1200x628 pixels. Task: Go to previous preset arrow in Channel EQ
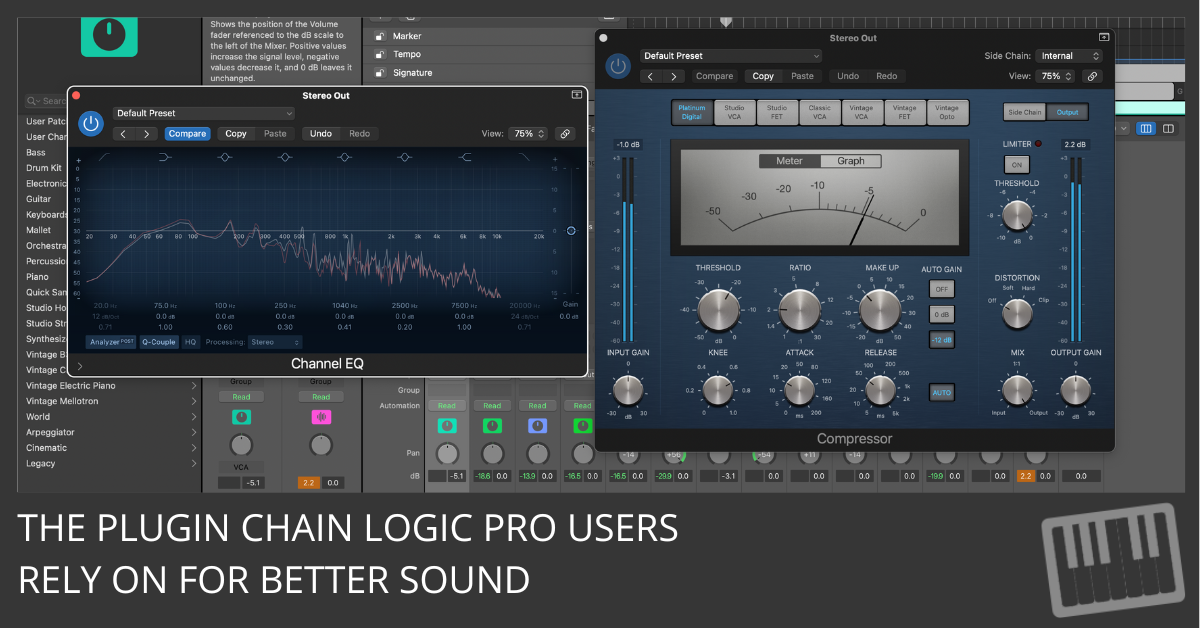[124, 134]
